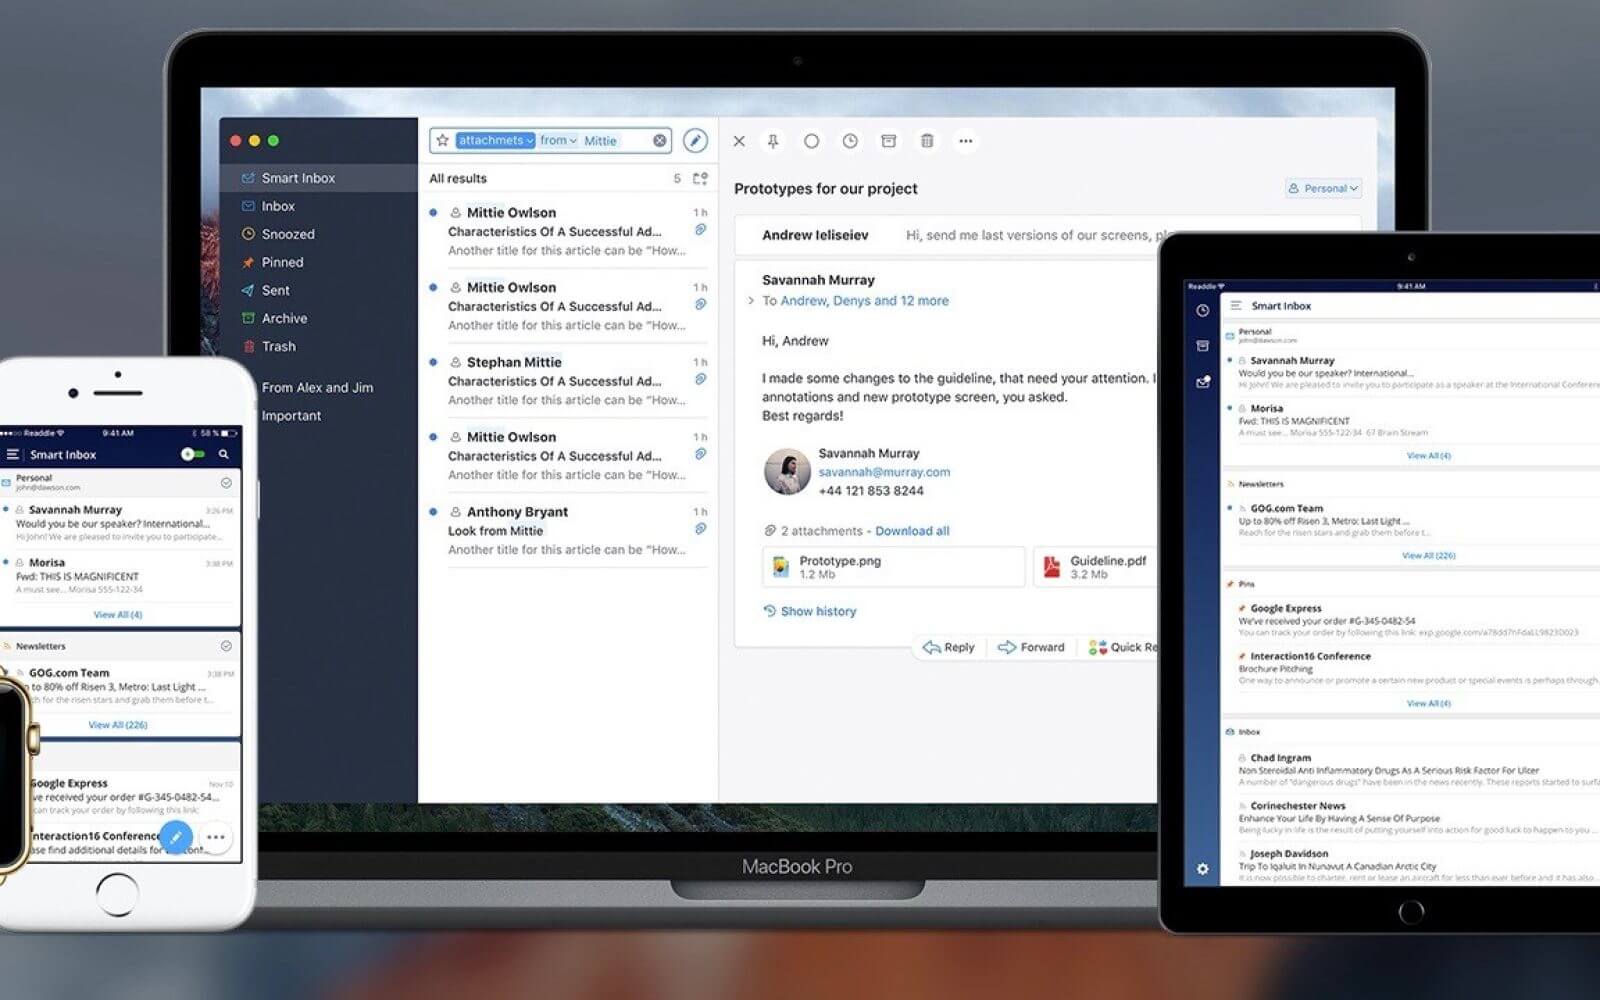Open the 'attachmets' filter token dropdown
1600x1000 pixels.
[x=495, y=141]
